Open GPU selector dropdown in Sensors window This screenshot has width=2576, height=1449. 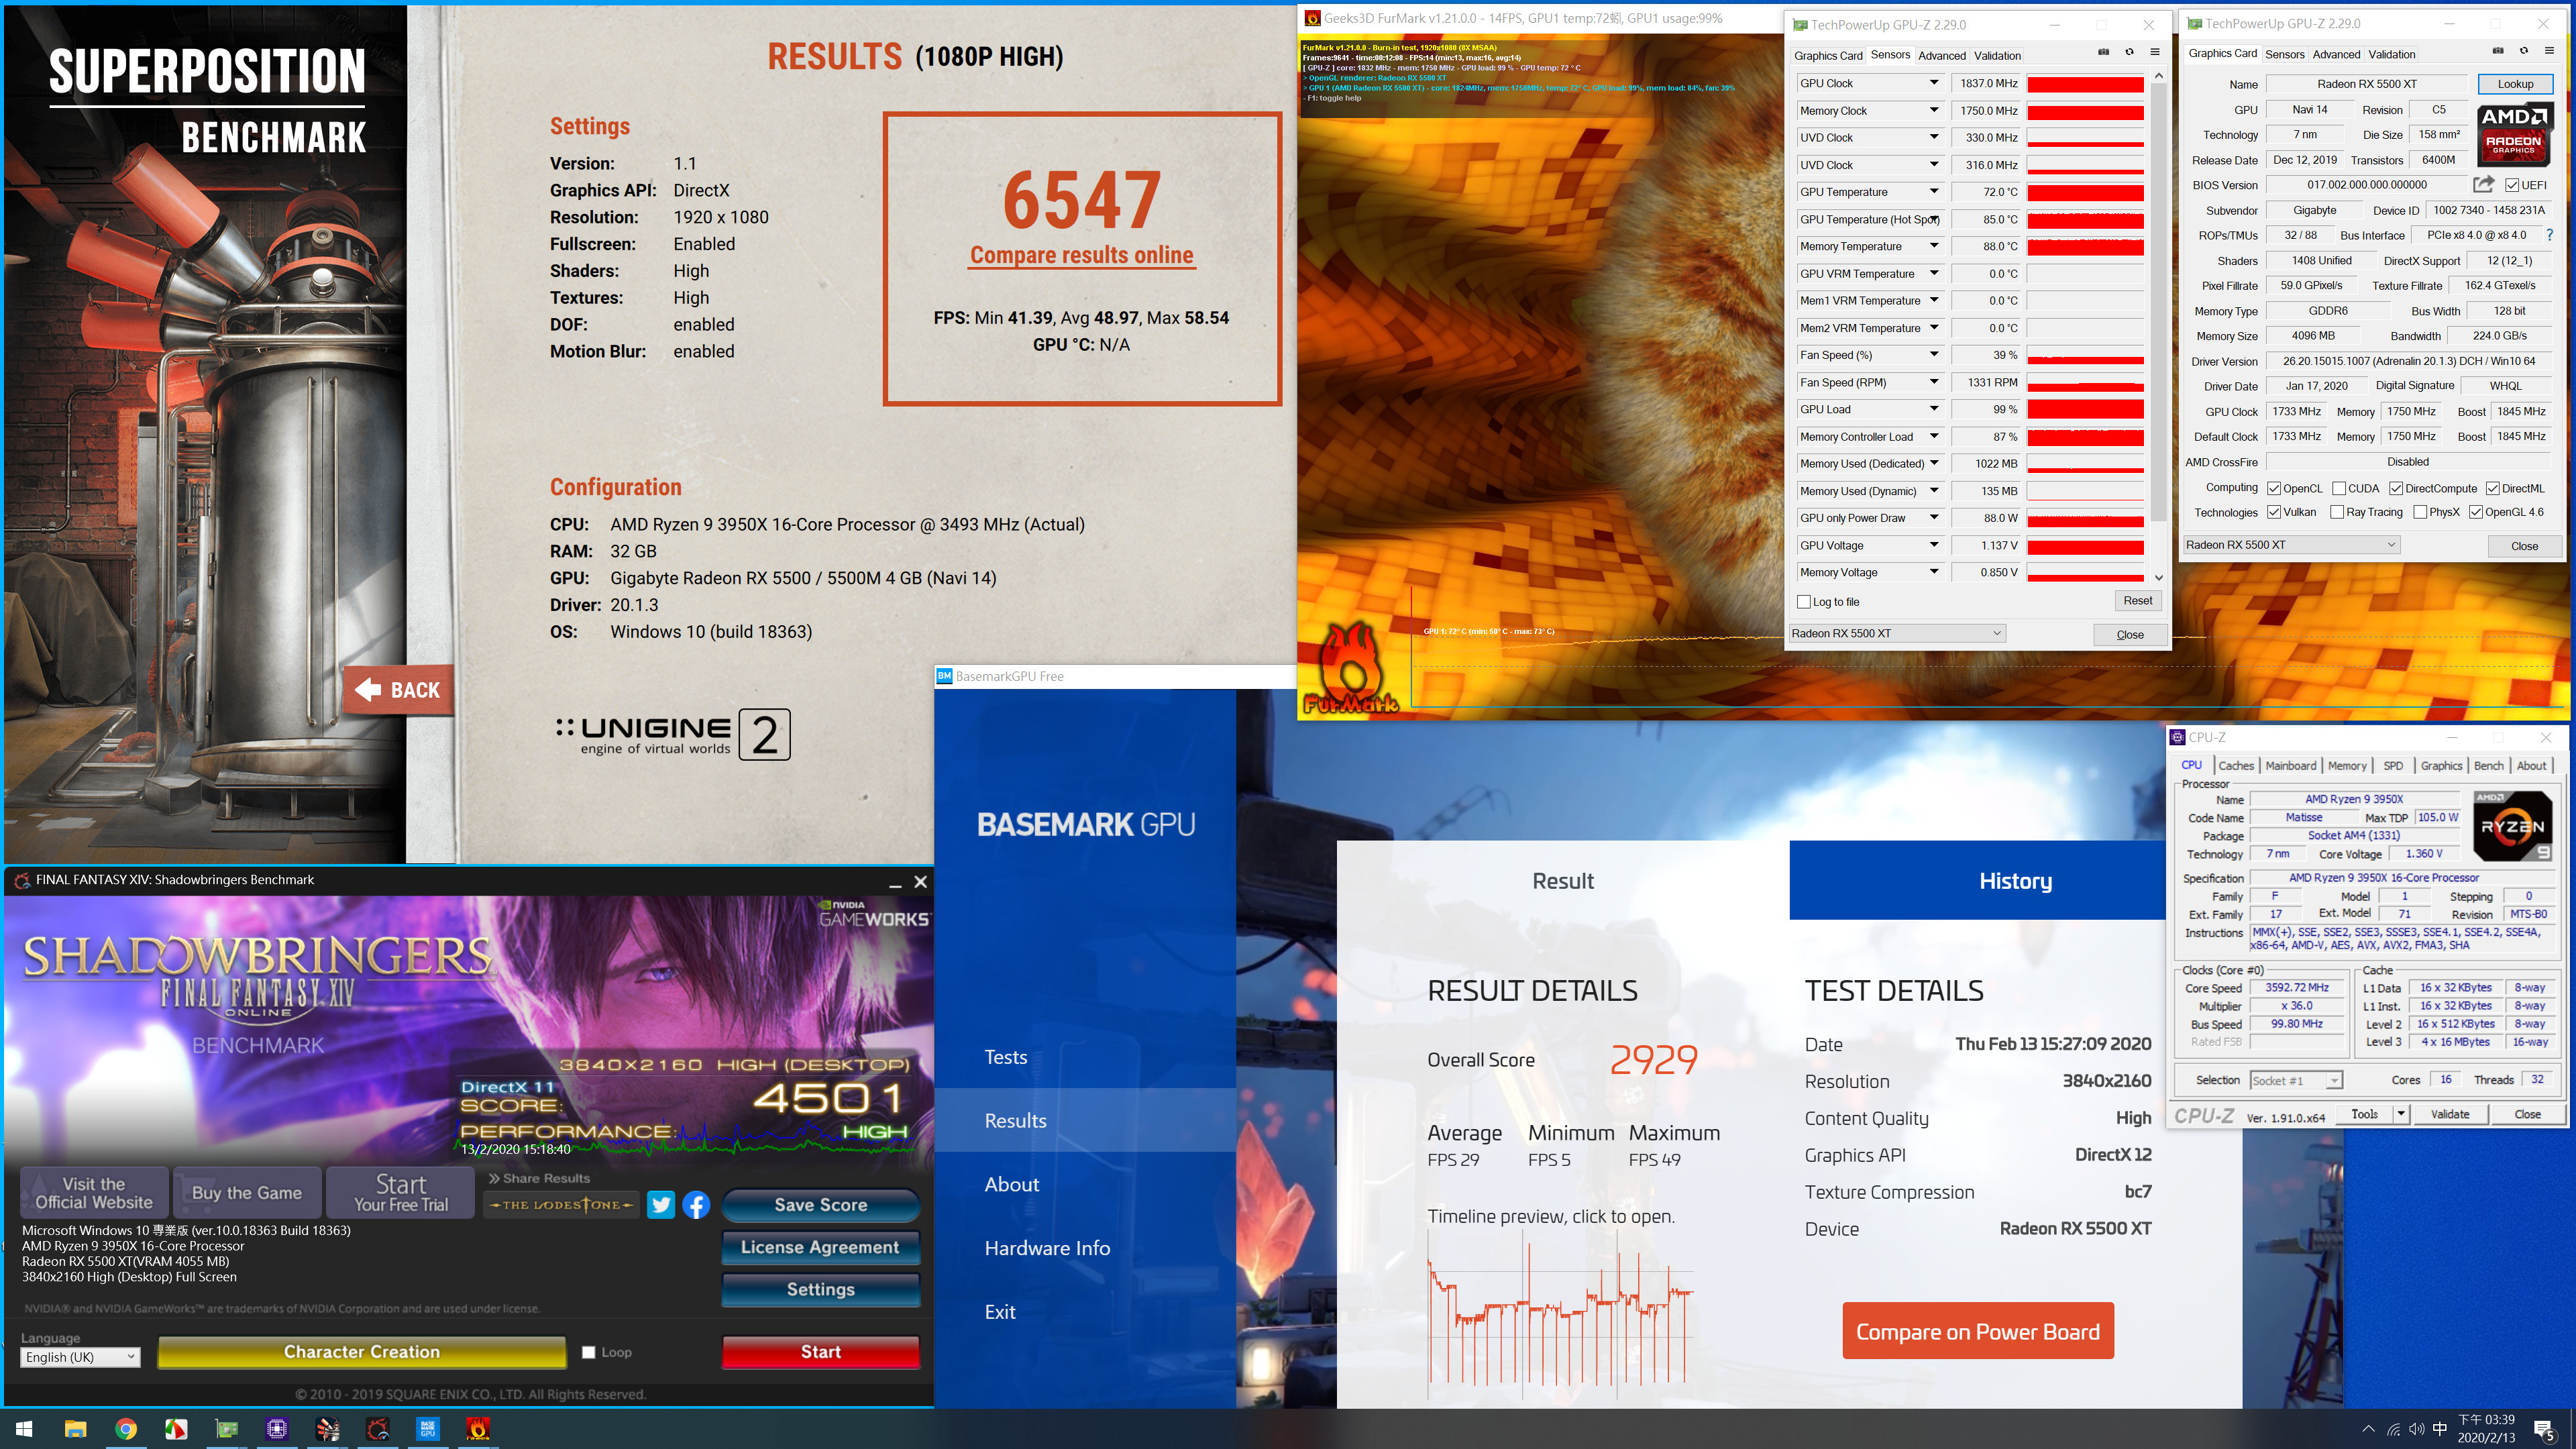(1897, 633)
